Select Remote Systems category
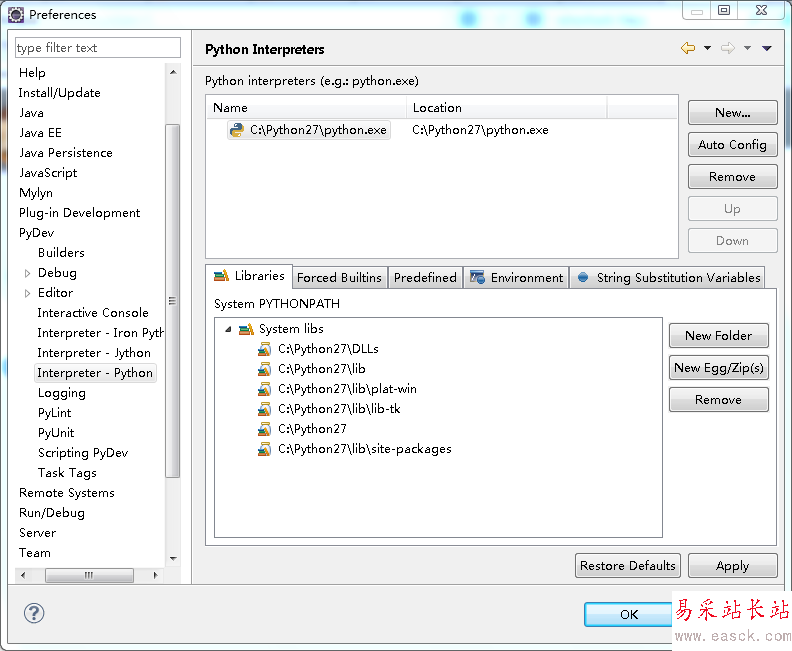The height and width of the screenshot is (651, 792). [67, 493]
